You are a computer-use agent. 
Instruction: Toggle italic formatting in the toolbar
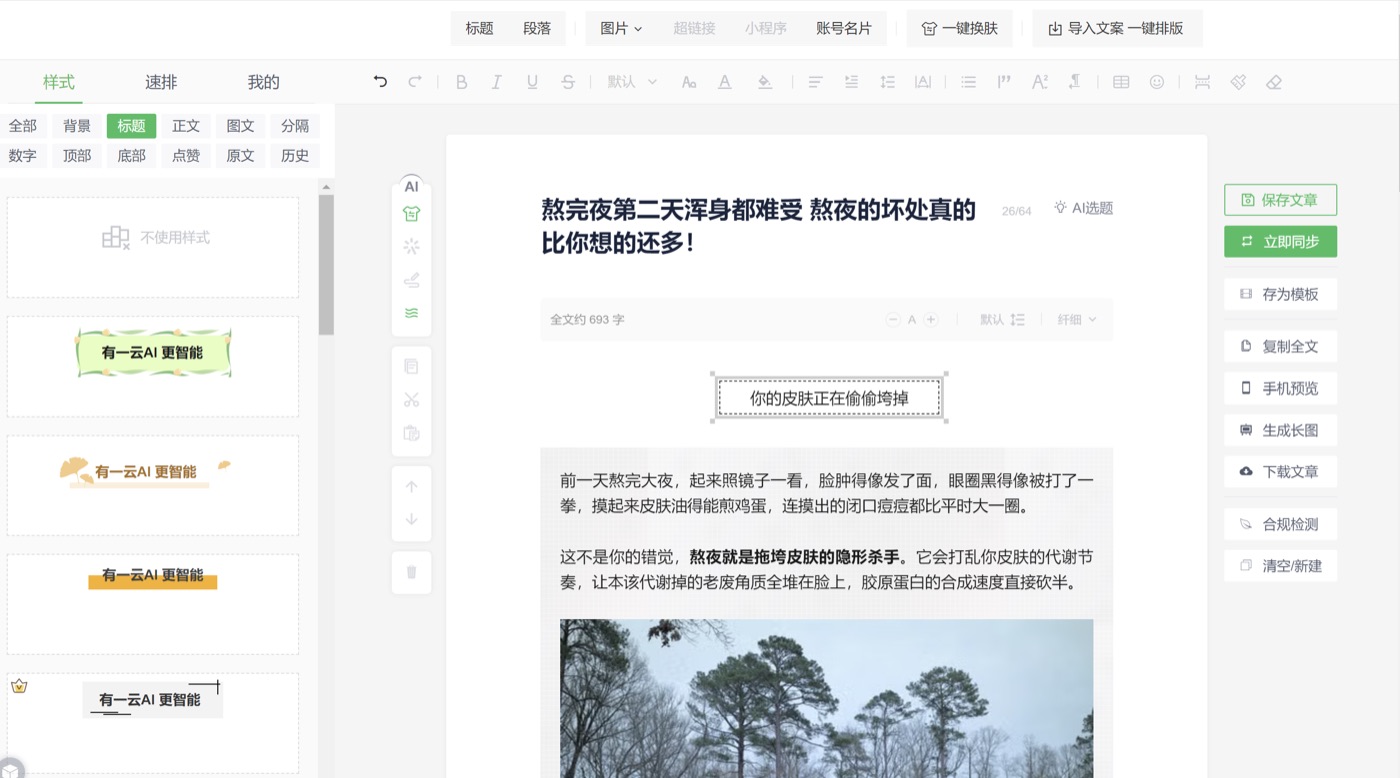[x=496, y=82]
